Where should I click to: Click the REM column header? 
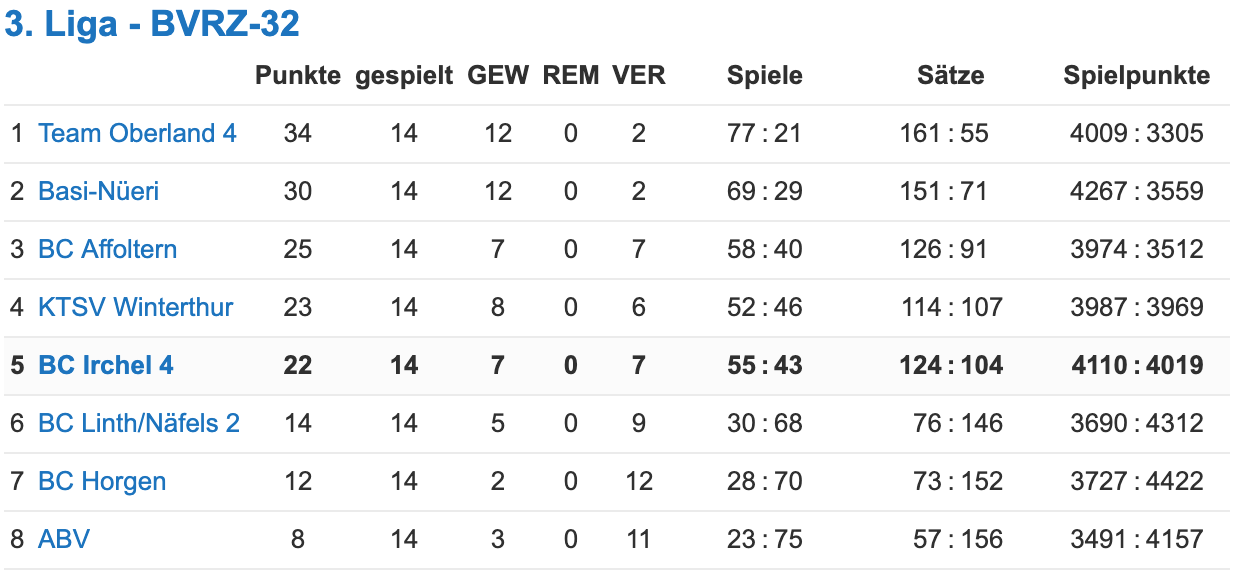(571, 75)
